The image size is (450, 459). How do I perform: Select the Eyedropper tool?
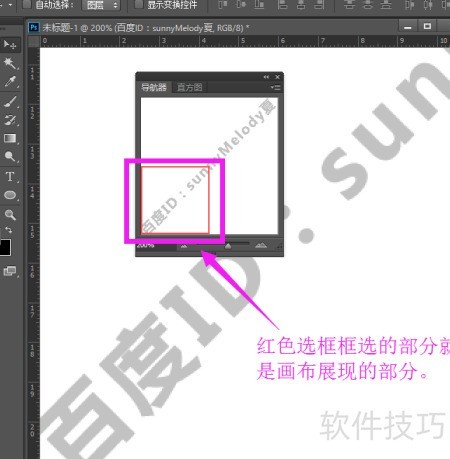point(9,81)
